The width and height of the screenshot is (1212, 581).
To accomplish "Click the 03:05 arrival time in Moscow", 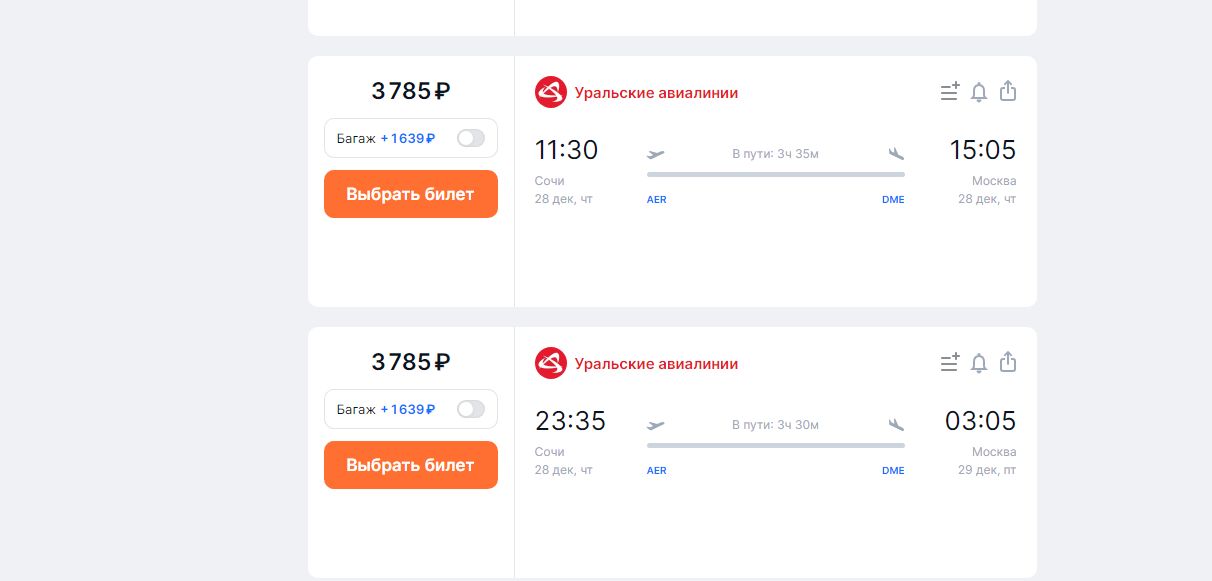I will [980, 421].
